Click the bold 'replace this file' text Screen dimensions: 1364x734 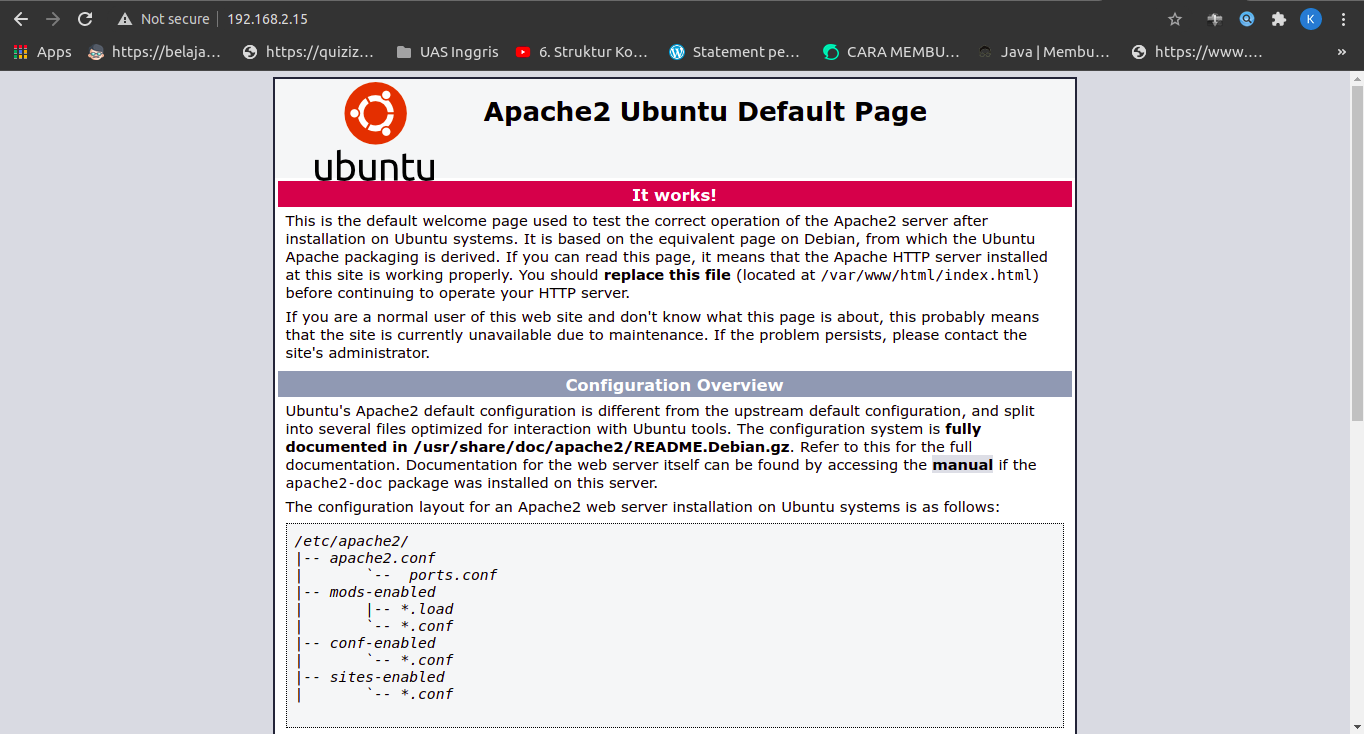tap(668, 275)
